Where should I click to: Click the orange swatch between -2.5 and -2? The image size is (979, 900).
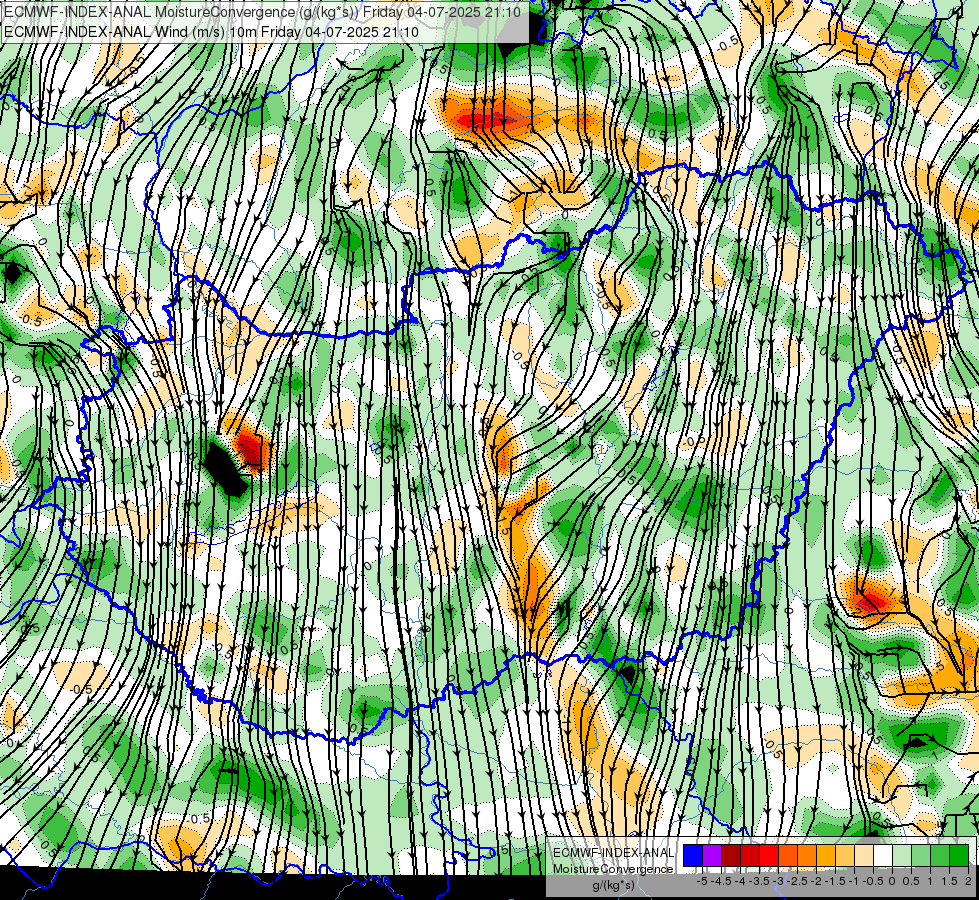tap(807, 855)
